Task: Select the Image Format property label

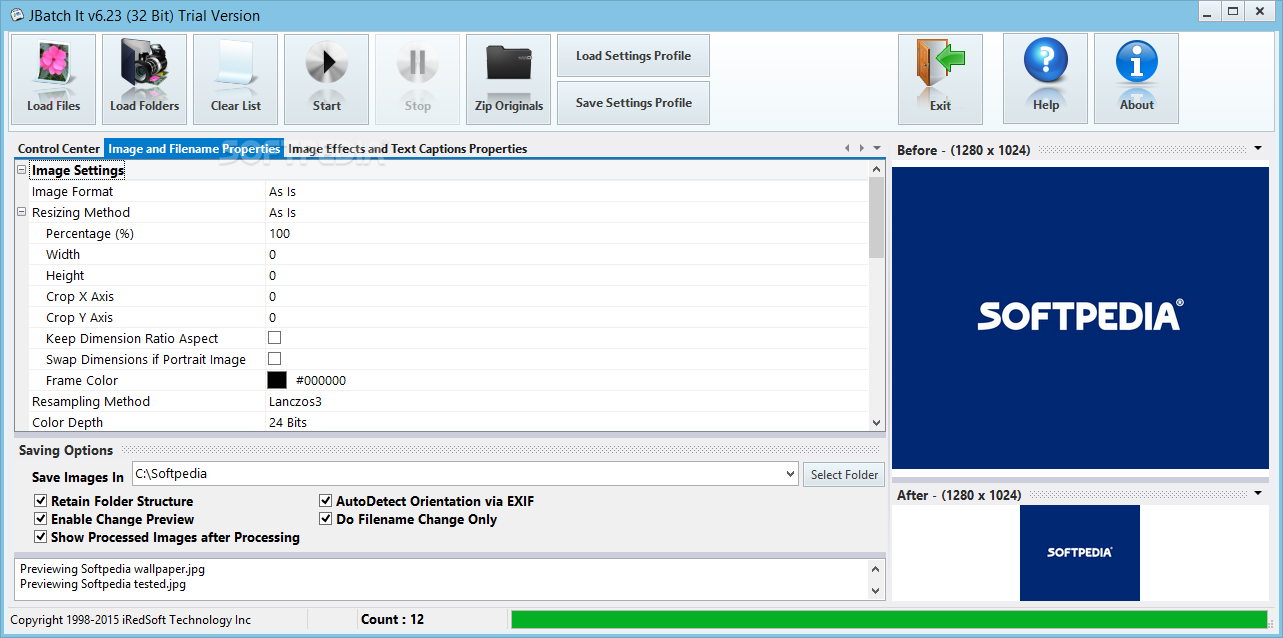Action: 72,191
